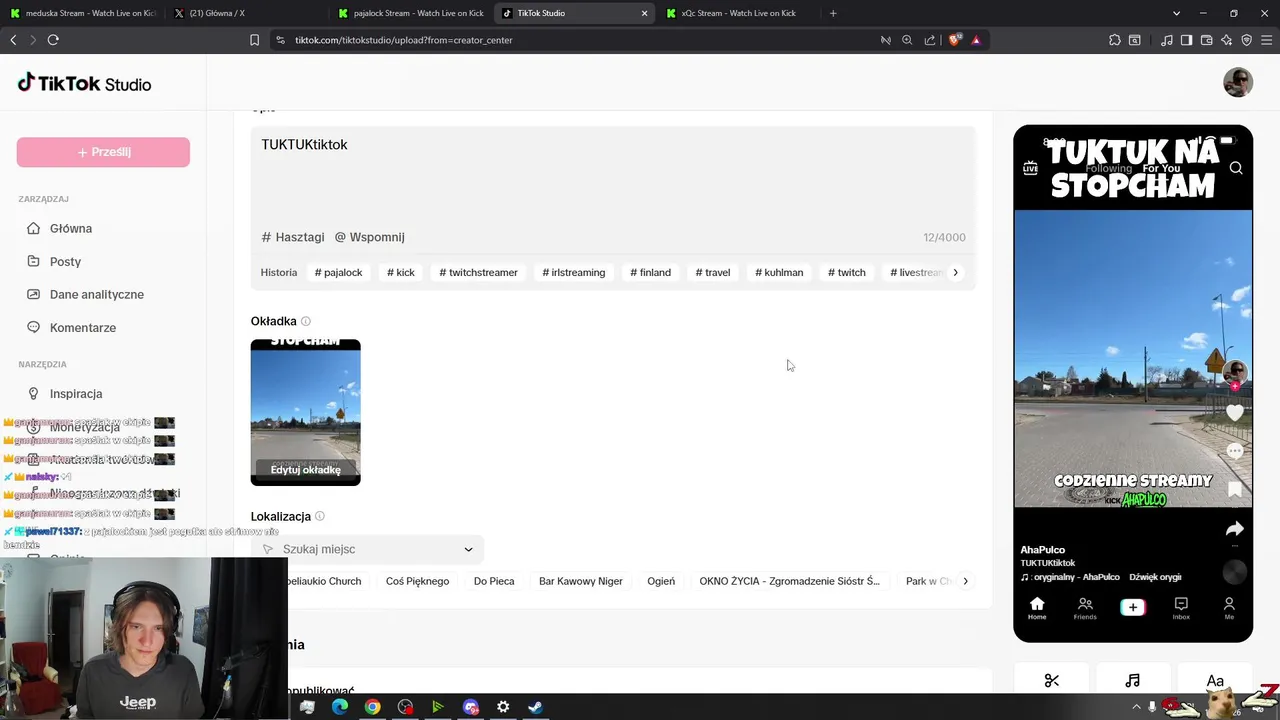
Task: Go back with browser back arrow
Action: click(x=13, y=40)
